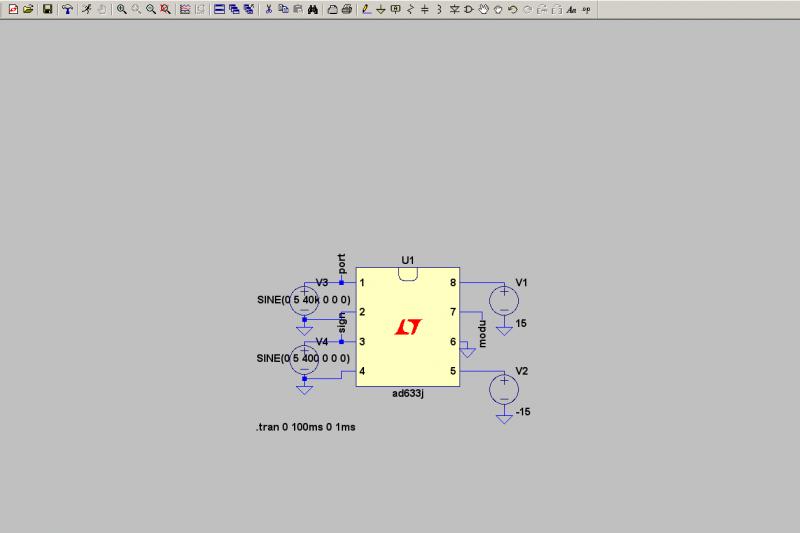Screen dimensions: 800x533
Task: Select voltage source V4 symbol
Action: tap(305, 360)
